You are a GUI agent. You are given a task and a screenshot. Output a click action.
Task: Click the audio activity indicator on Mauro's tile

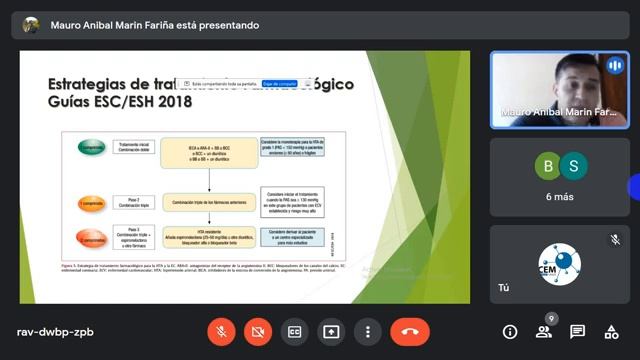coord(615,65)
